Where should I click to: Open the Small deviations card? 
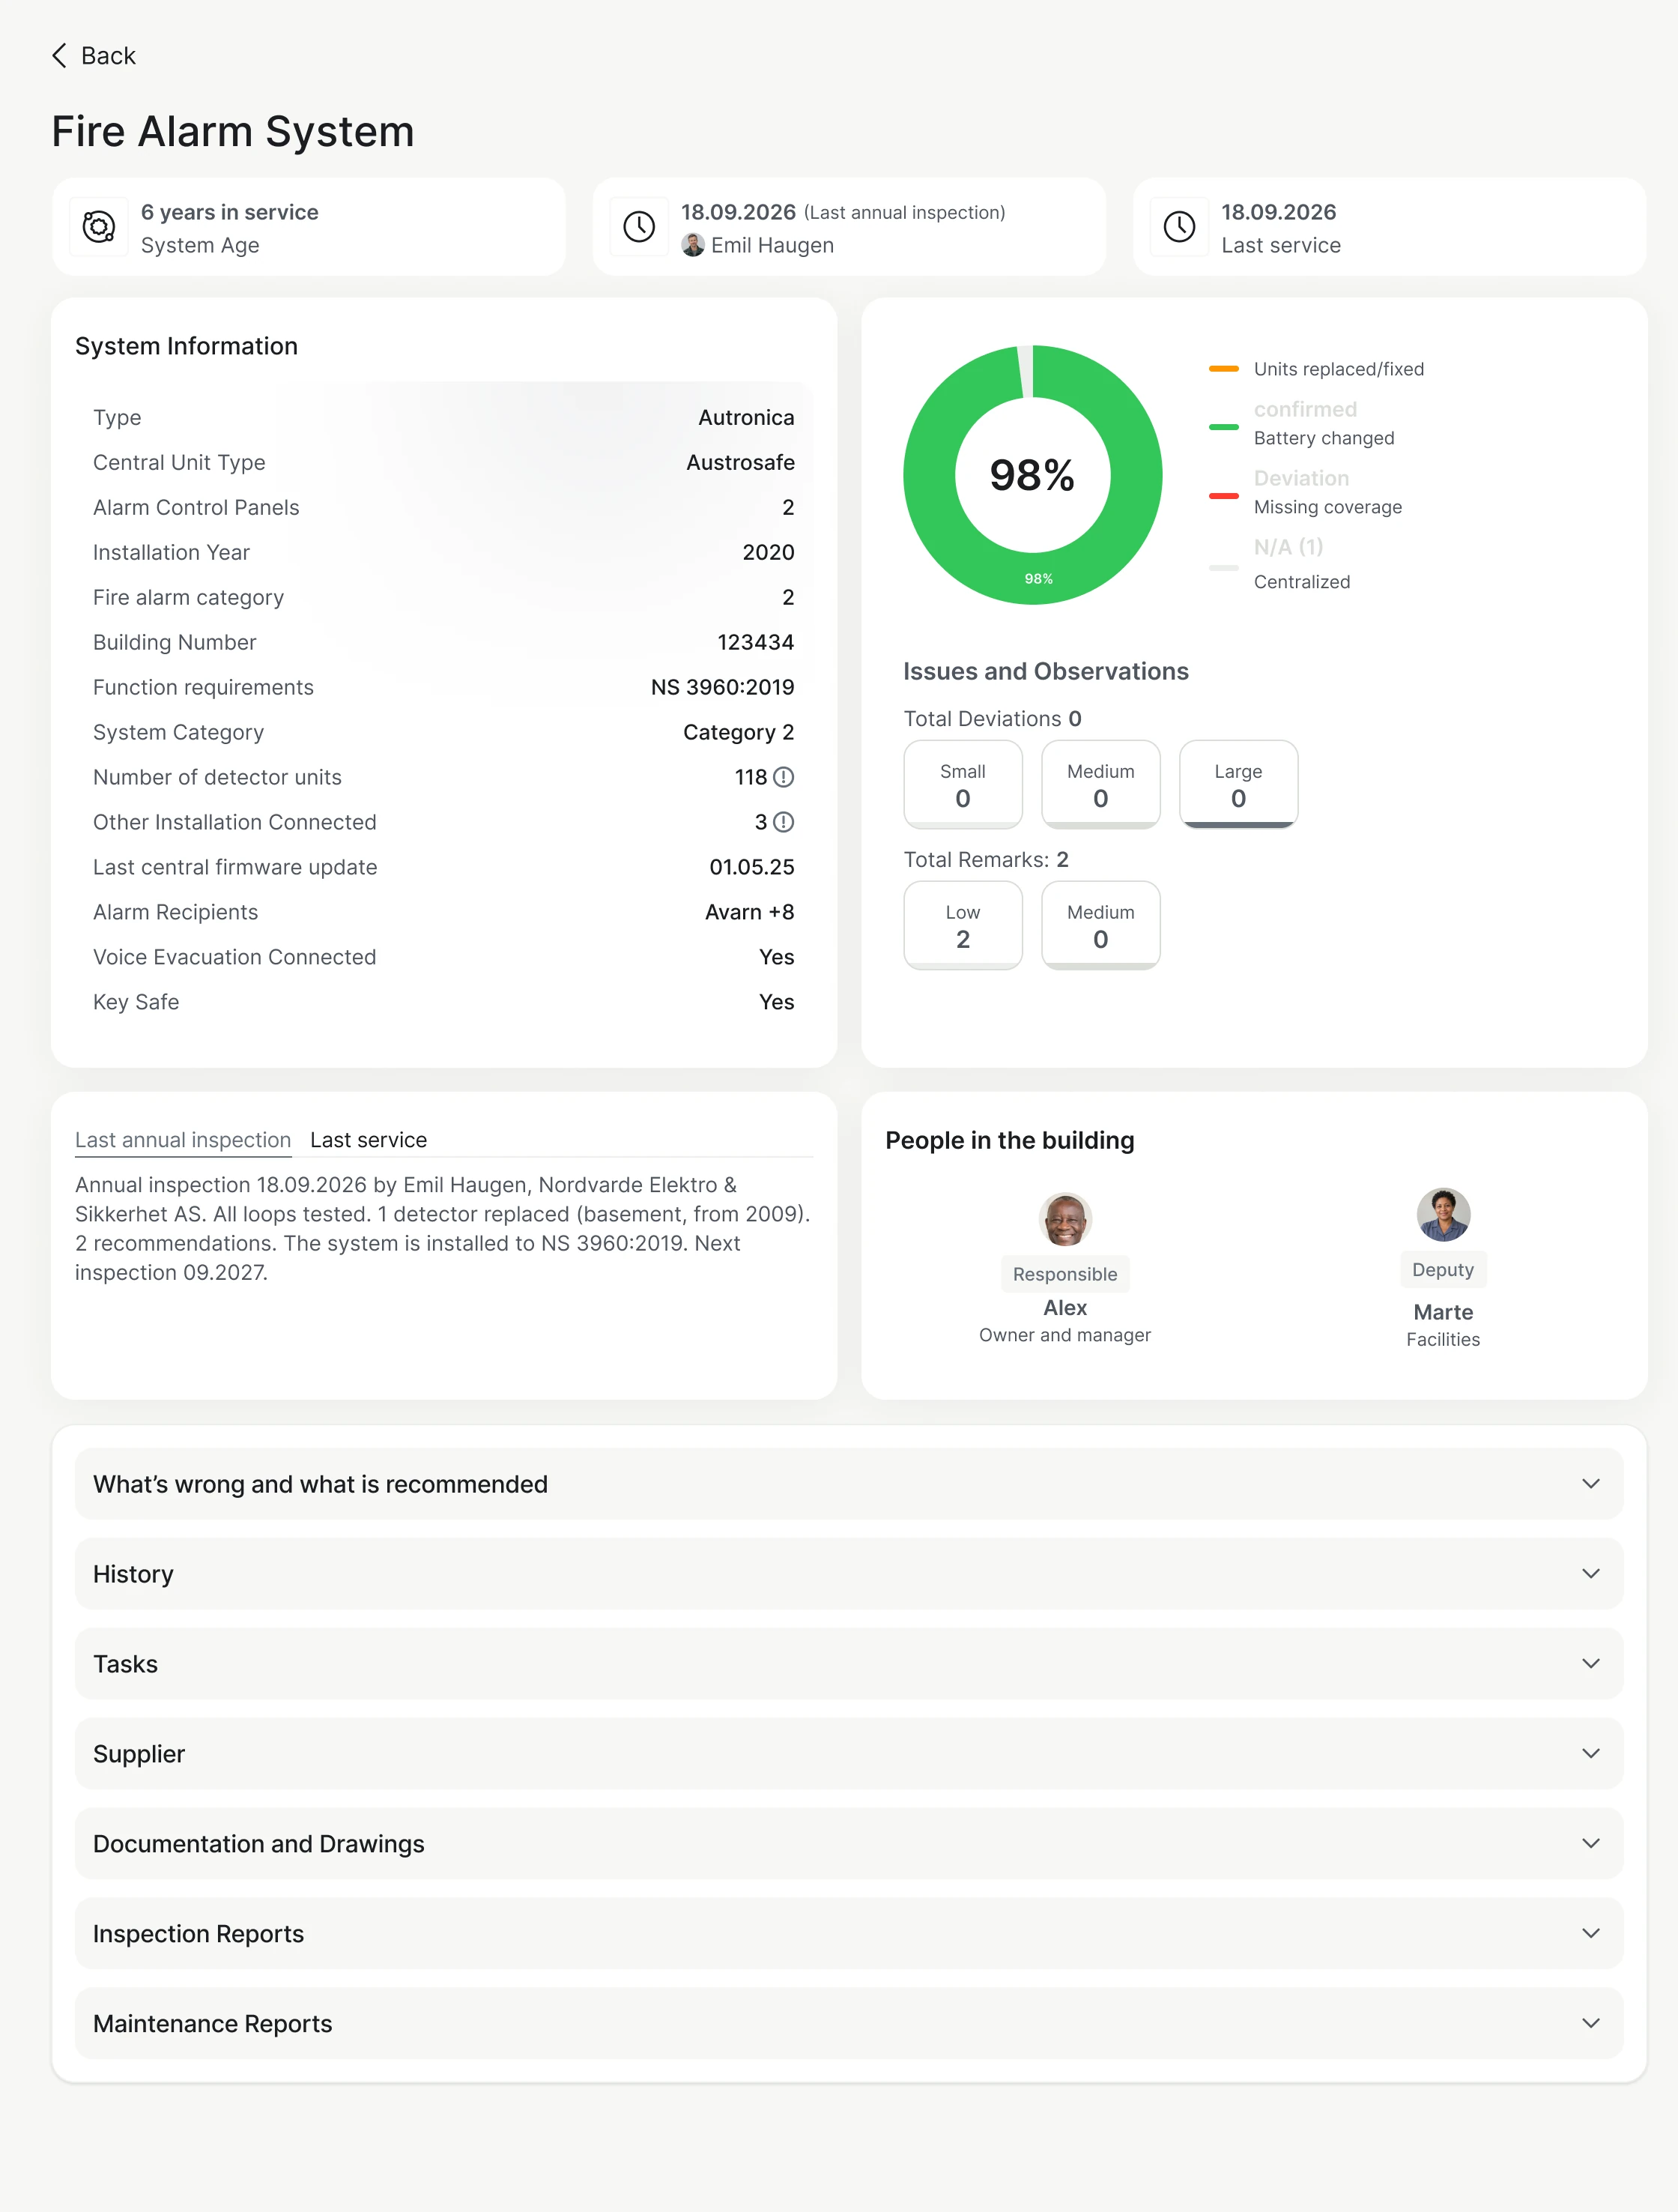(x=962, y=785)
